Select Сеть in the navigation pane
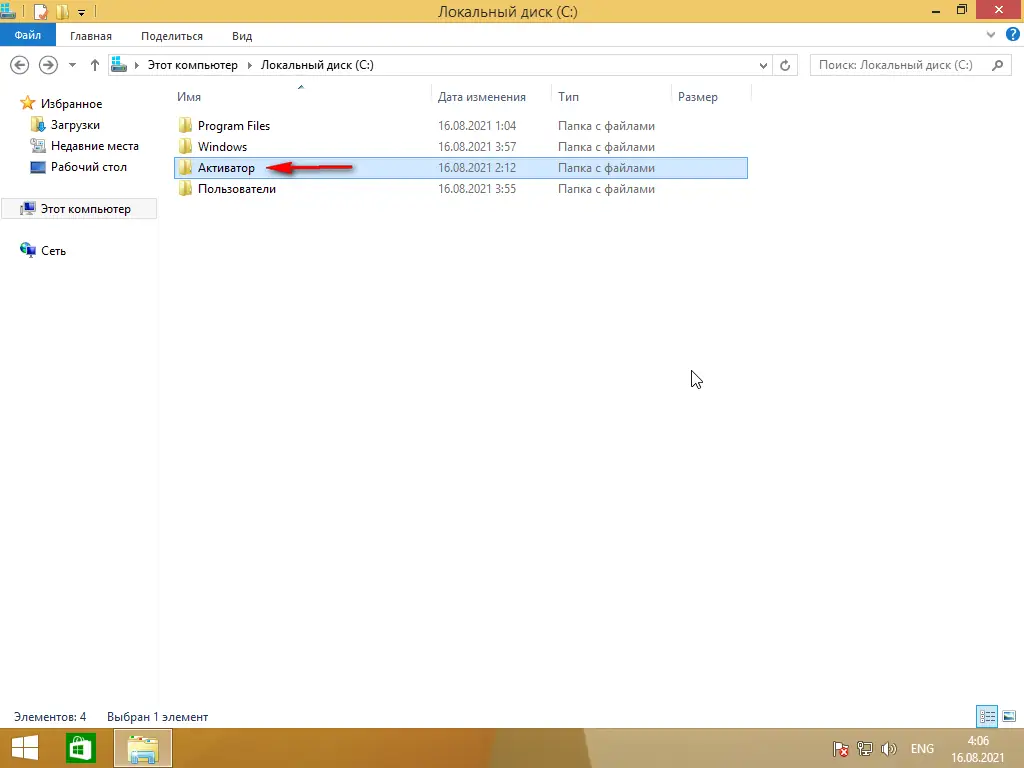Image resolution: width=1024 pixels, height=768 pixels. coord(54,251)
